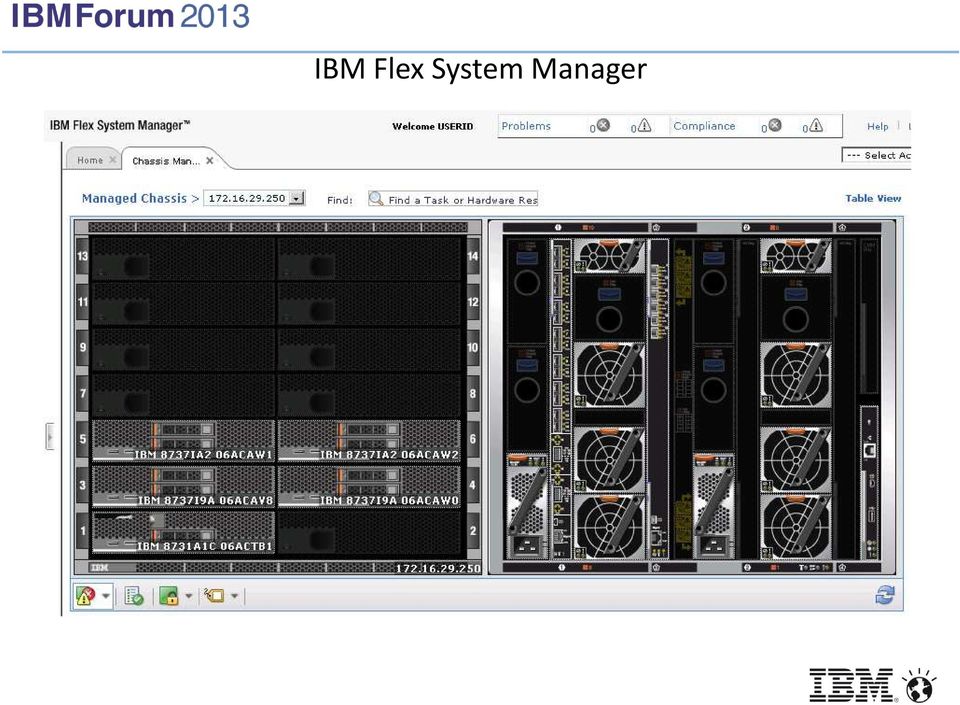Click the Compliance critical error icon
The image size is (960, 705).
(x=774, y=125)
